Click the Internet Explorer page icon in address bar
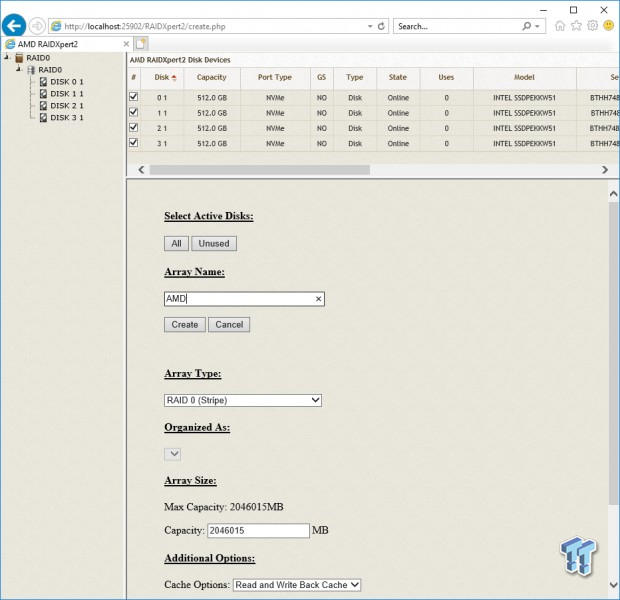620x600 pixels. [x=57, y=26]
